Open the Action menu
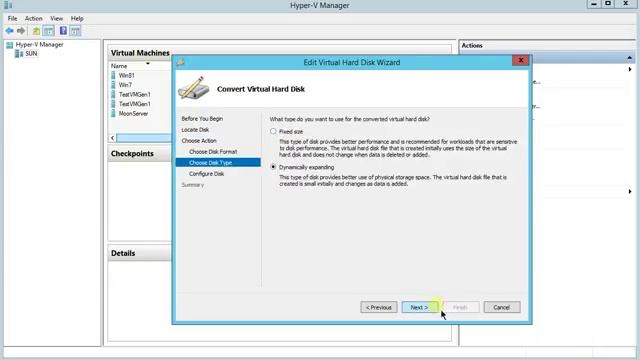 [33, 18]
